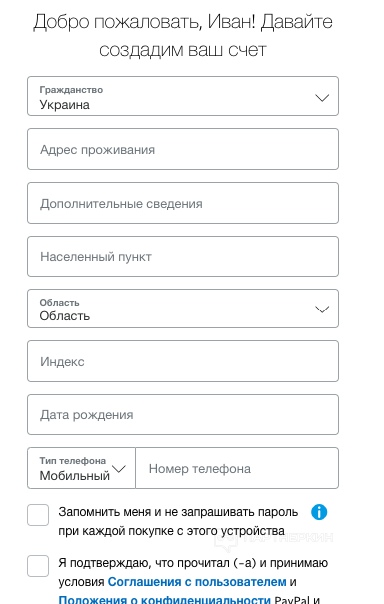Open the Положения о конфиденциальности link
The width and height of the screenshot is (384, 604).
coord(164,600)
